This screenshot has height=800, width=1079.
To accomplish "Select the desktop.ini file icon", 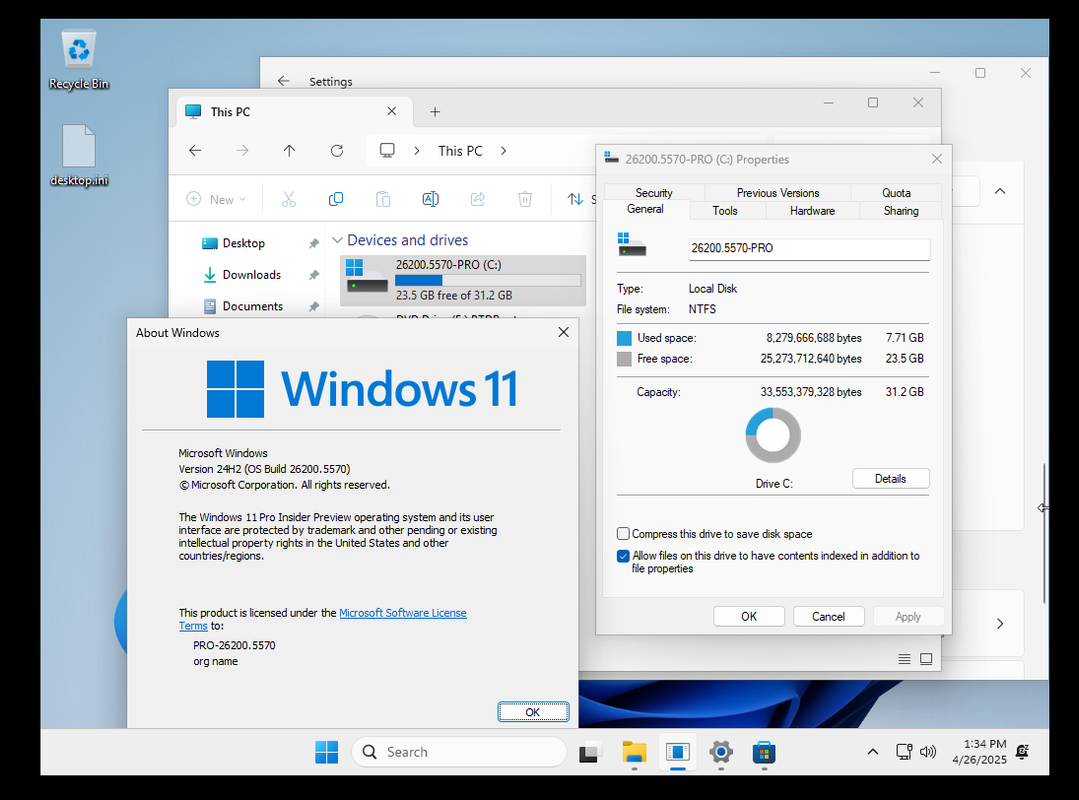I will point(78,155).
